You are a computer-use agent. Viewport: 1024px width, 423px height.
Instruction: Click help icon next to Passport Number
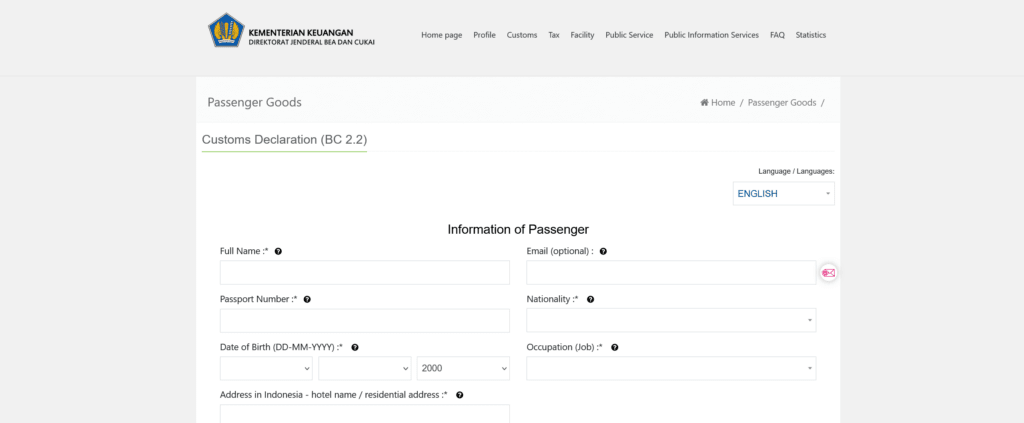(x=307, y=299)
